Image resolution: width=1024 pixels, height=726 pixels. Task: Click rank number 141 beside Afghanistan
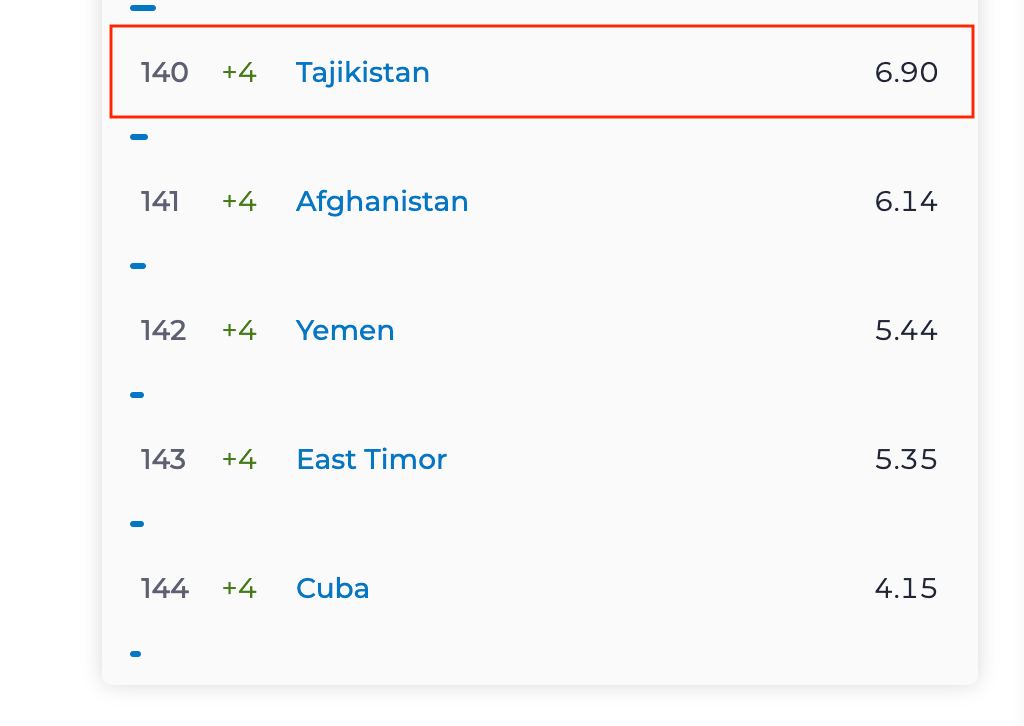159,201
